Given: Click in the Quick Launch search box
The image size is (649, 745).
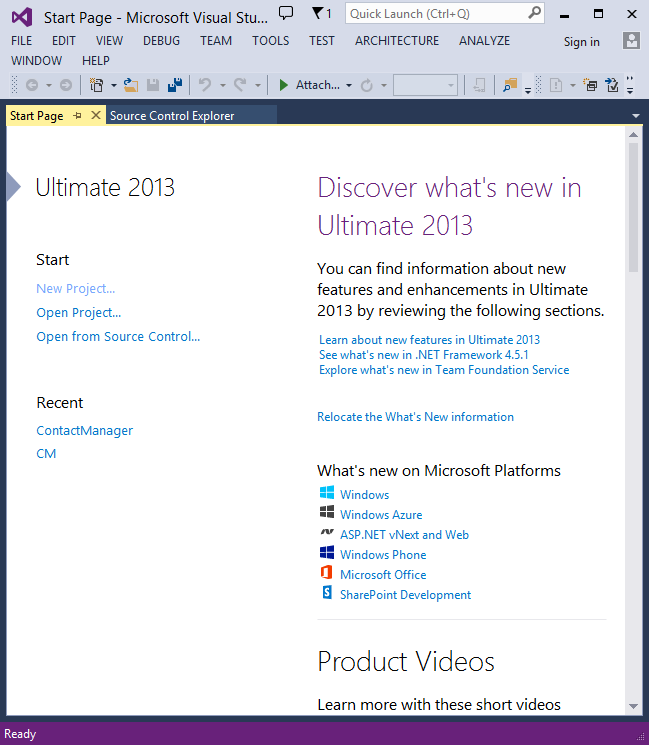Looking at the screenshot, I should point(435,14).
